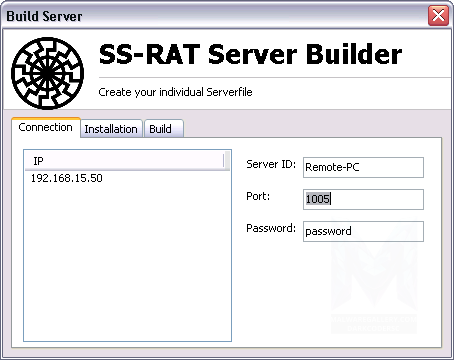
Task: Click the Build Server title bar text
Action: click(x=44, y=16)
